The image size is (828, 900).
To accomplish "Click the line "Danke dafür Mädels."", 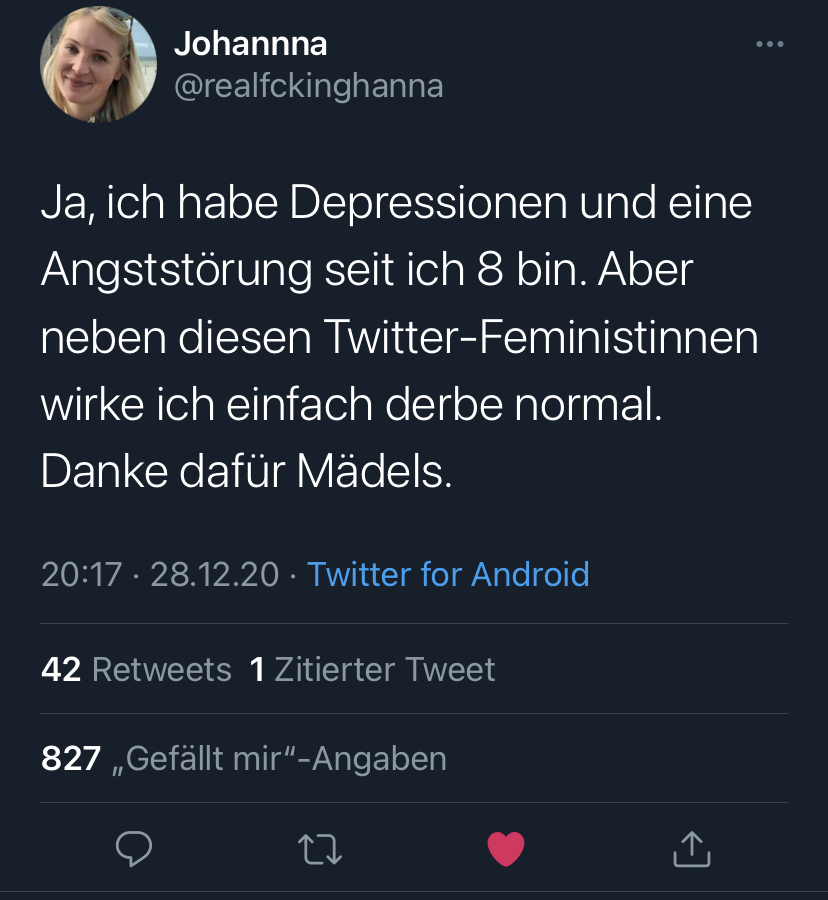I will (x=247, y=471).
